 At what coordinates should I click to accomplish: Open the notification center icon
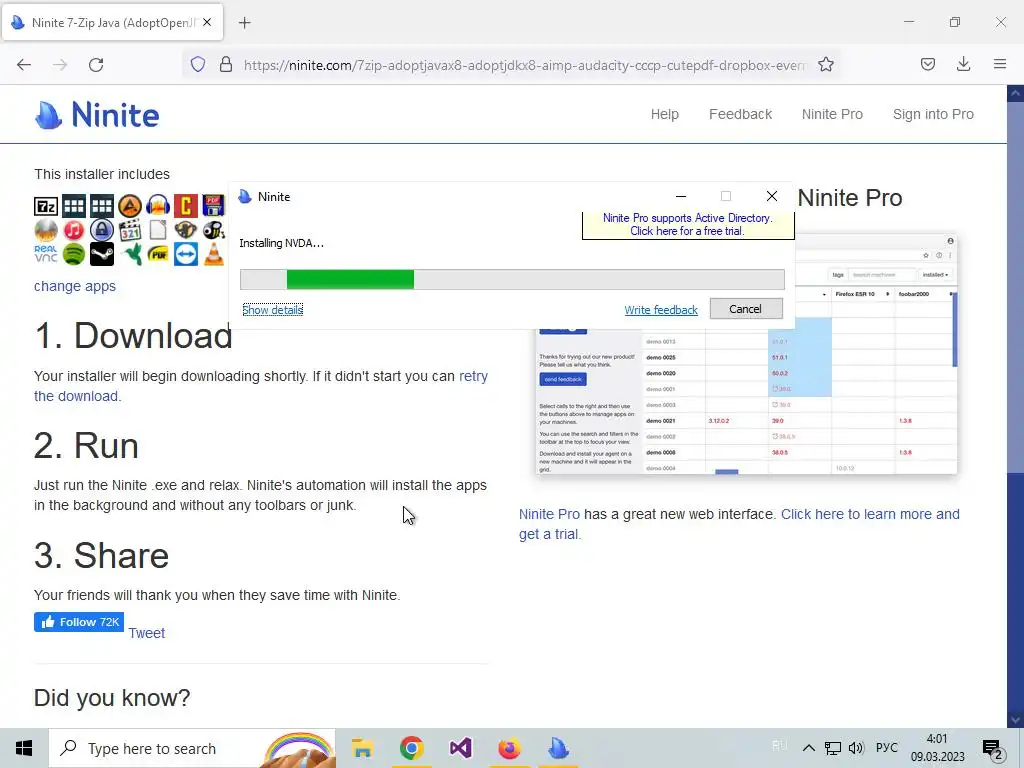tap(993, 749)
